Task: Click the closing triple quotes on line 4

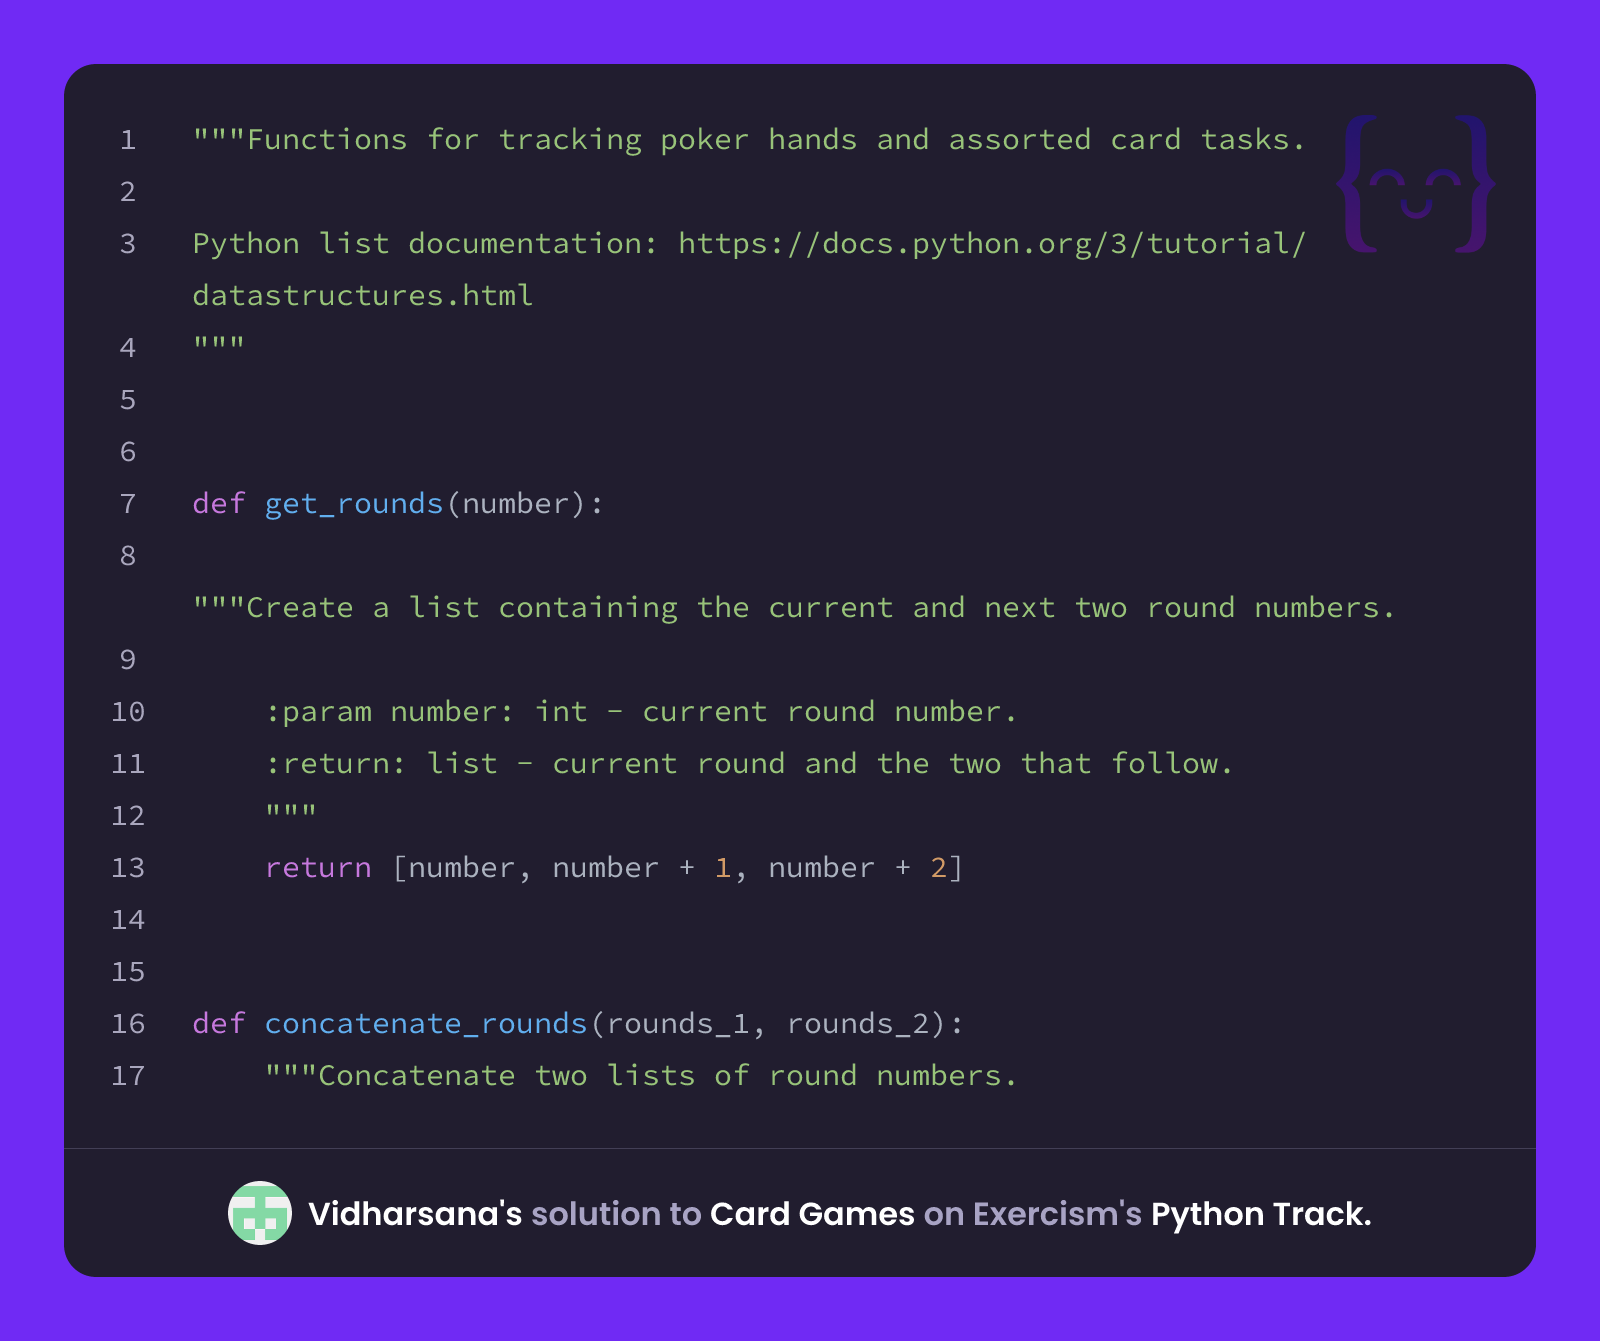Action: [219, 343]
